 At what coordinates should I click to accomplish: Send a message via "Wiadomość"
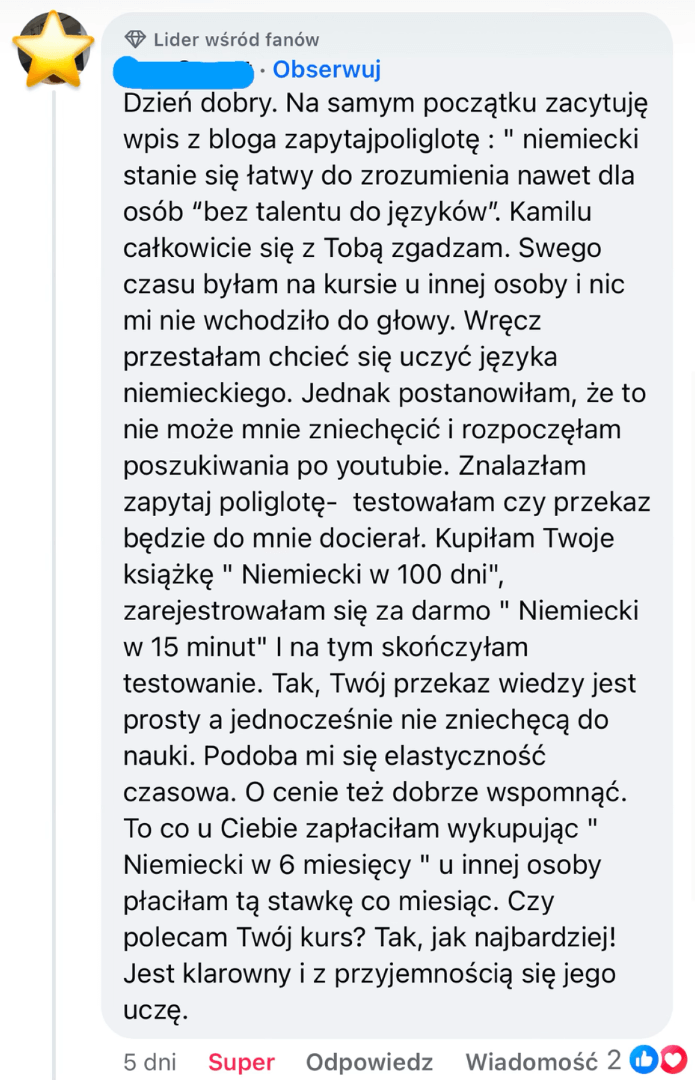(x=531, y=1061)
